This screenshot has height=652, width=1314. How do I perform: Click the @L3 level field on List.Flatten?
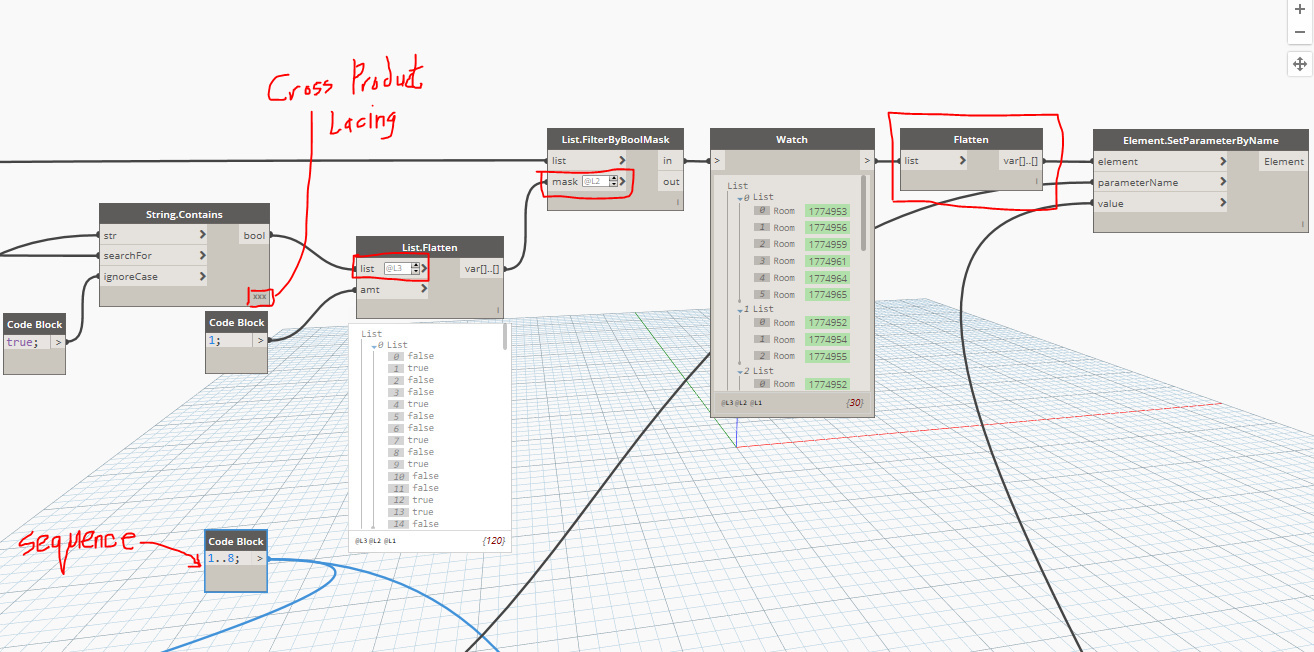click(396, 268)
